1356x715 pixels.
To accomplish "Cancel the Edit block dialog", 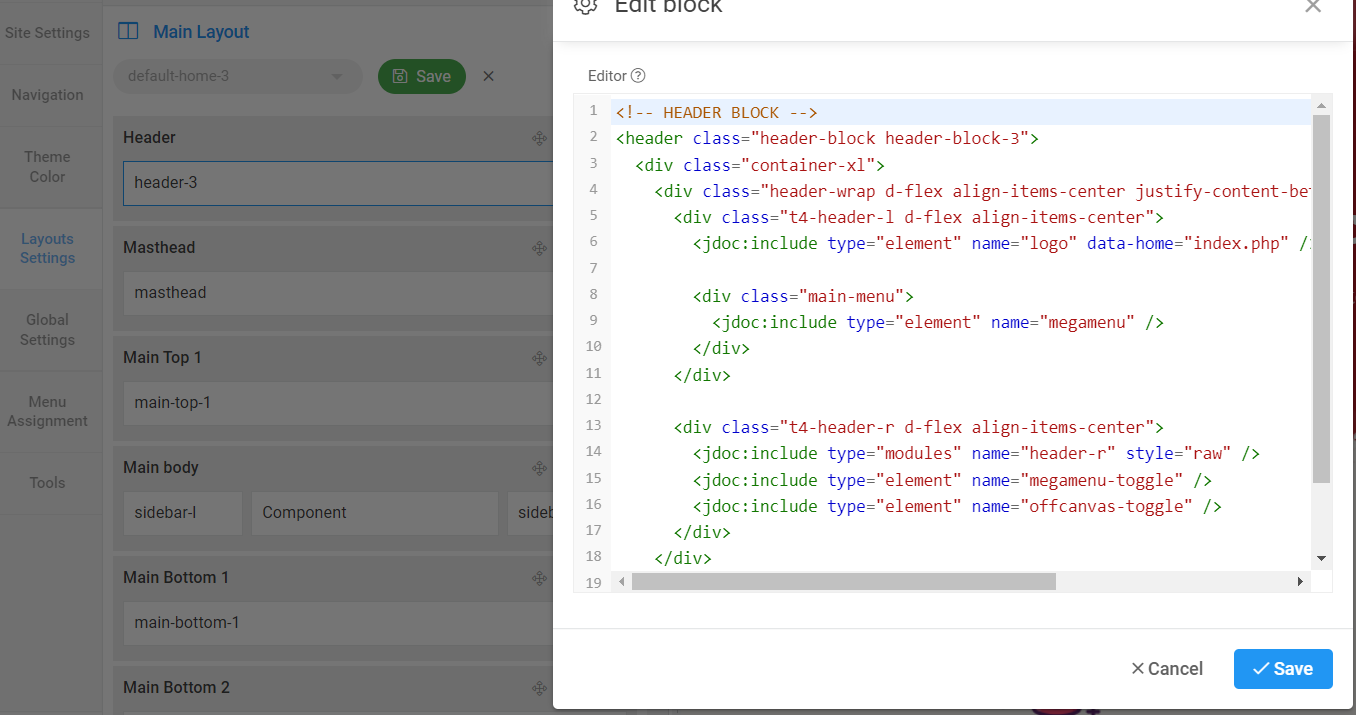I will pyautogui.click(x=1167, y=669).
